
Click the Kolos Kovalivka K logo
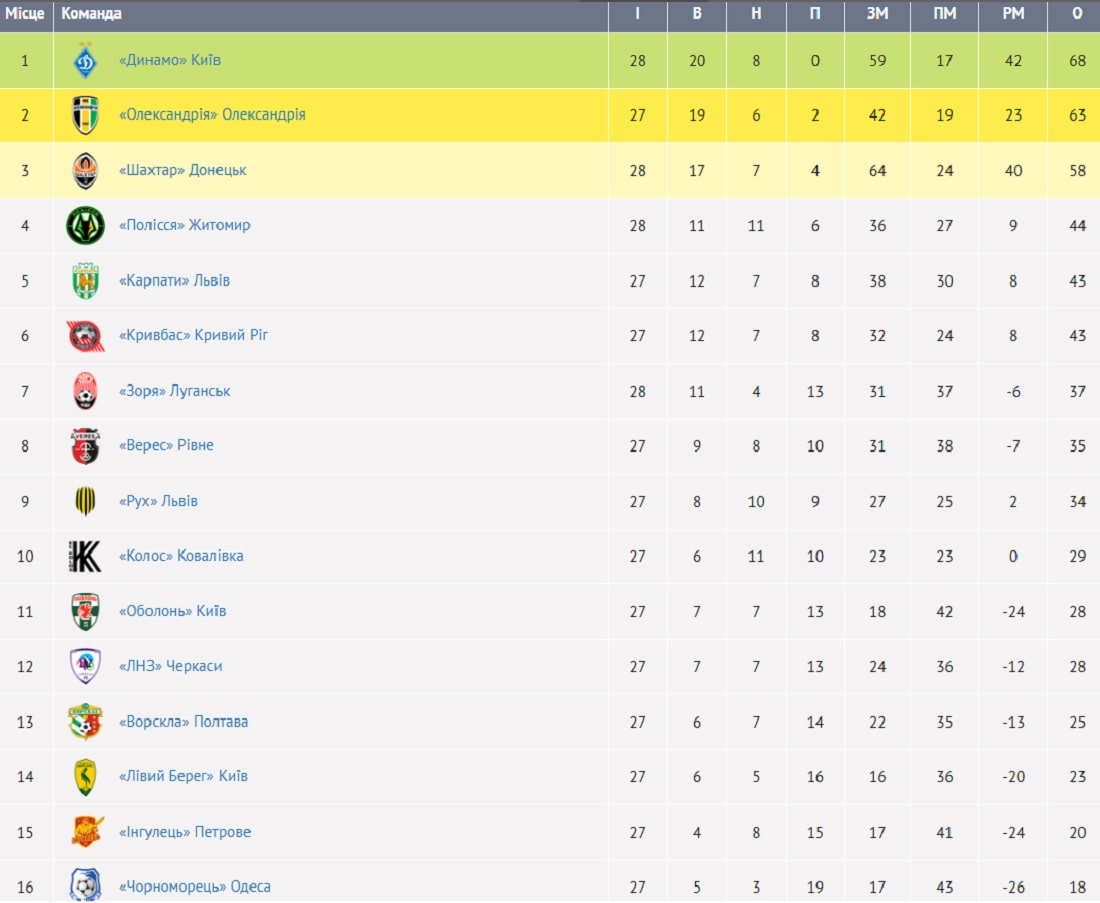coord(86,556)
